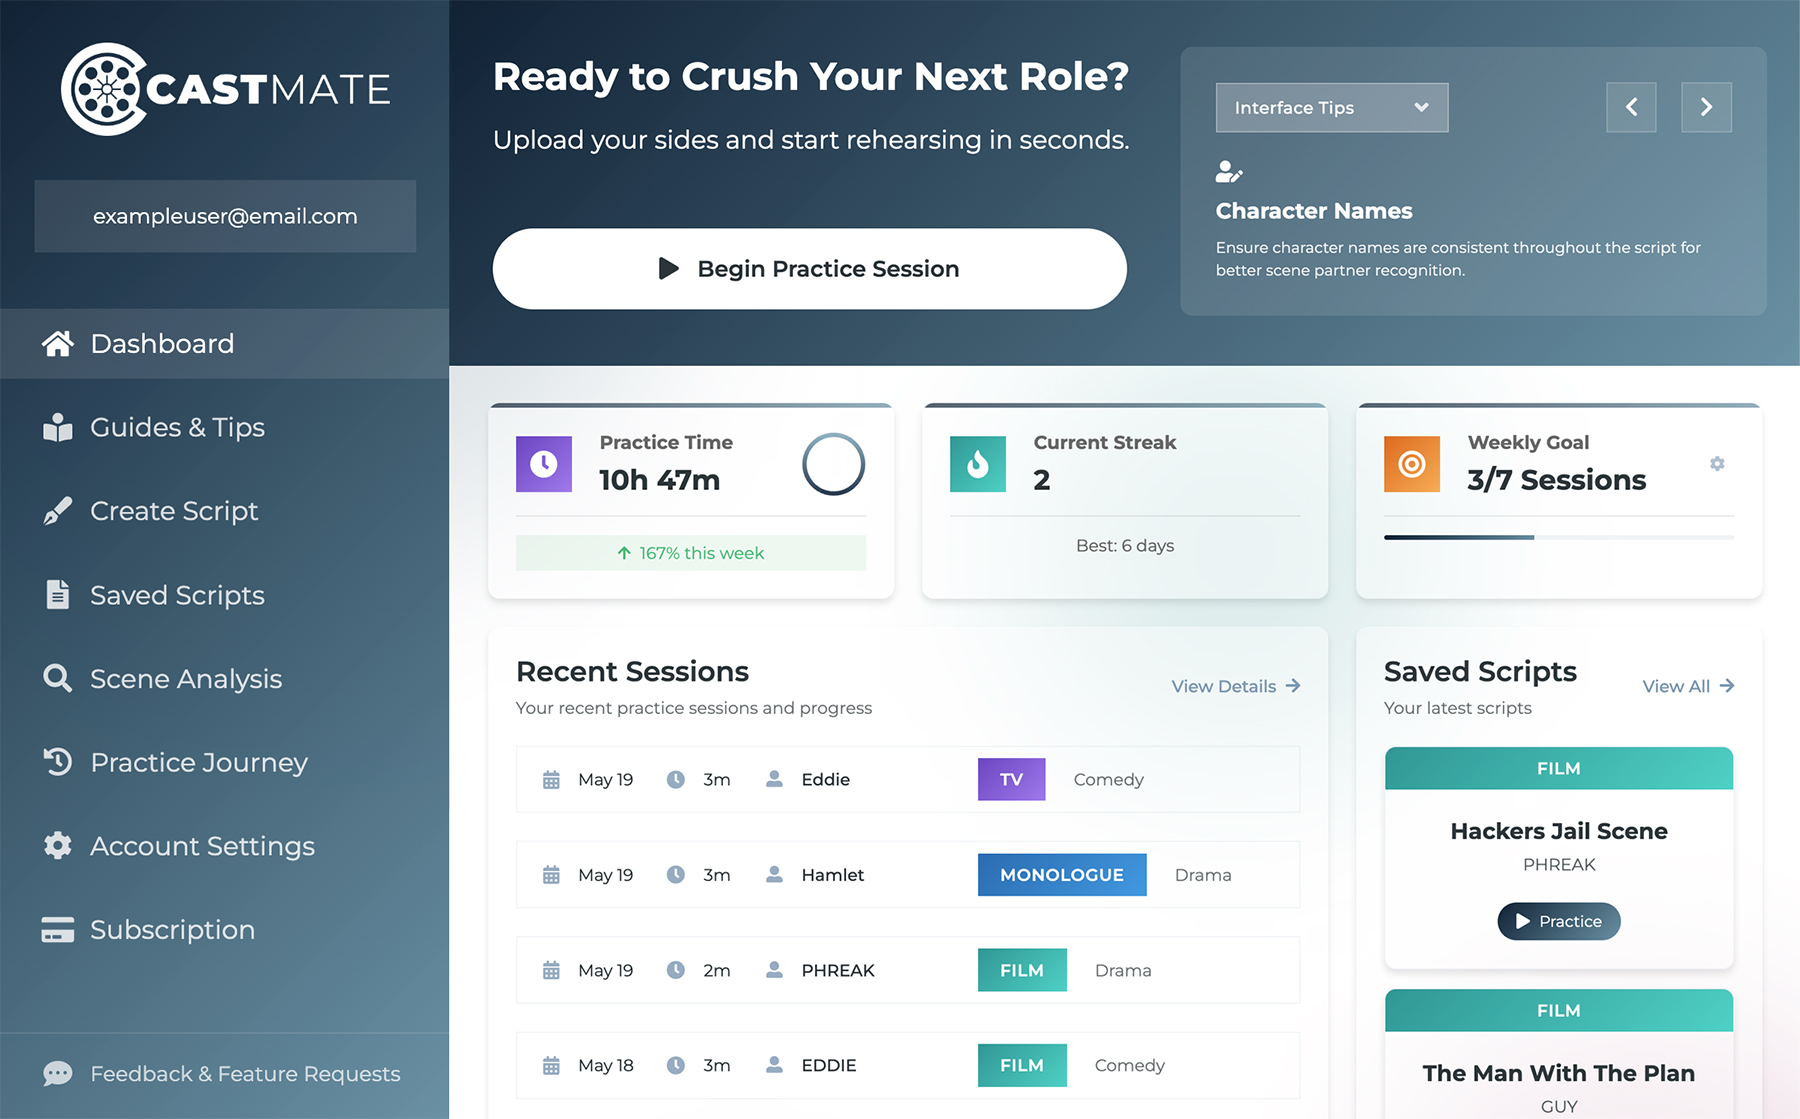Click the purple Practice Time clock icon

click(544, 464)
